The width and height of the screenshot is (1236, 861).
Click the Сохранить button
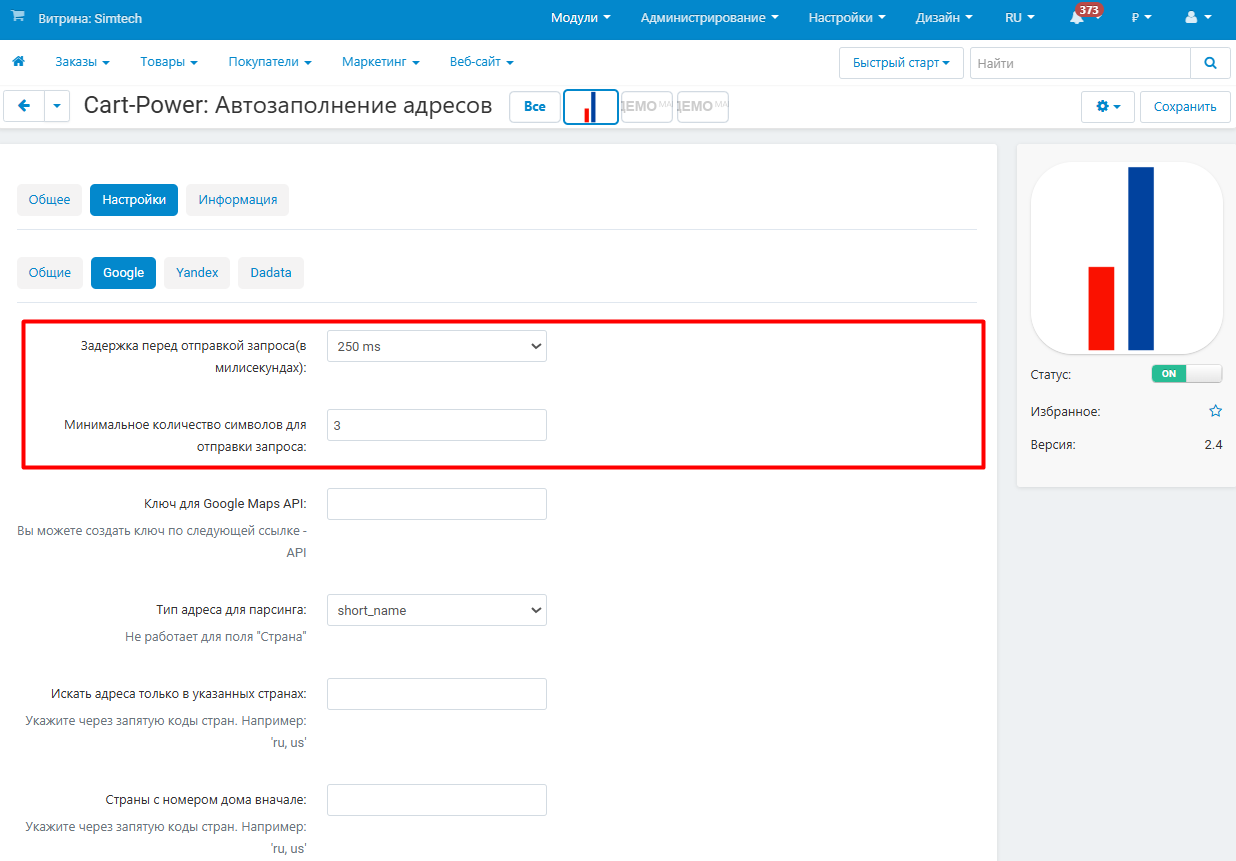click(x=1185, y=107)
